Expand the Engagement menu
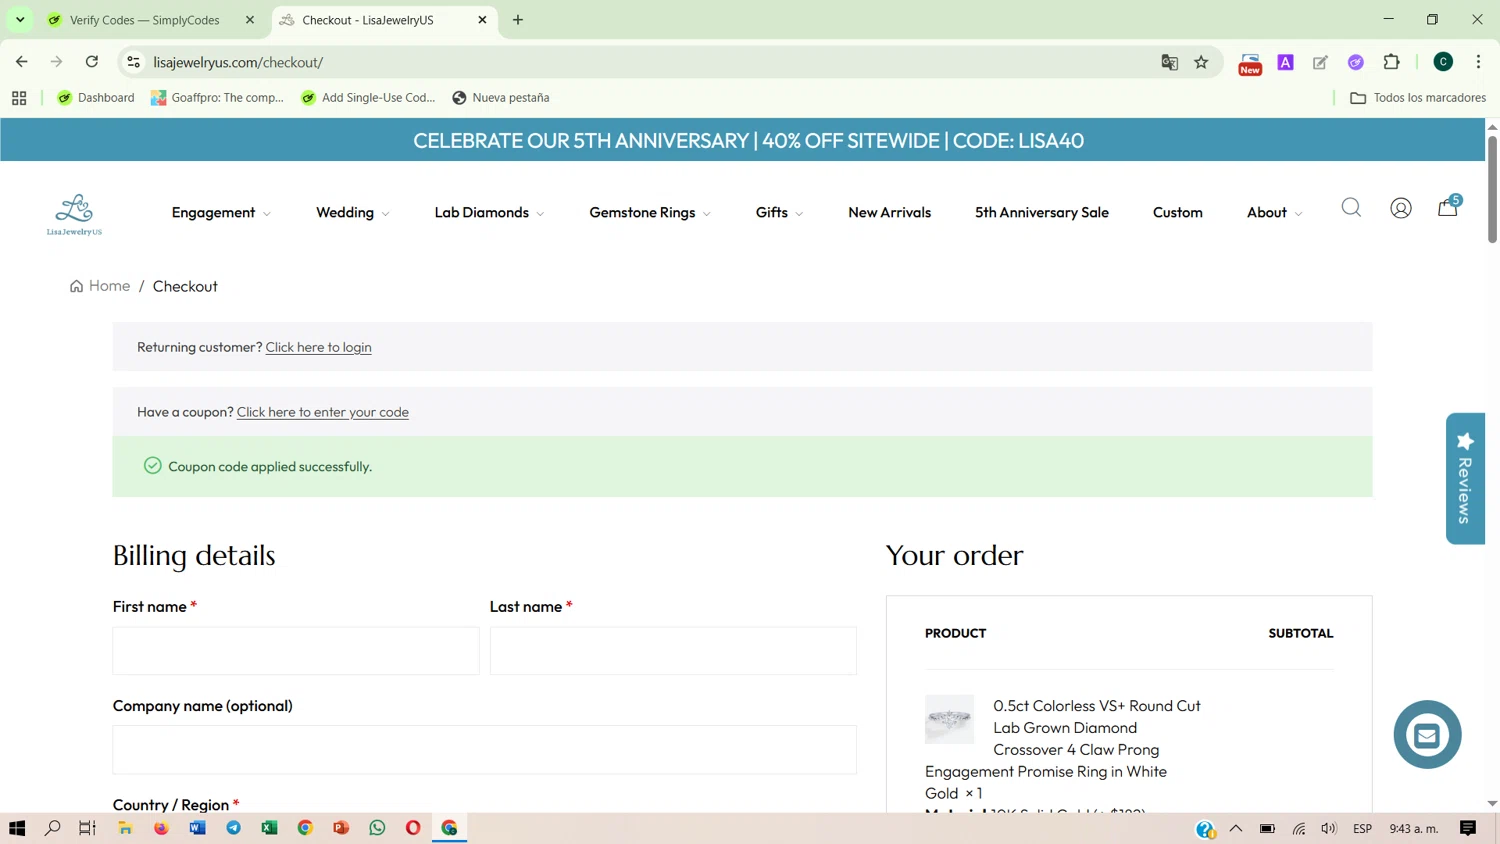This screenshot has height=844, width=1500. point(221,212)
